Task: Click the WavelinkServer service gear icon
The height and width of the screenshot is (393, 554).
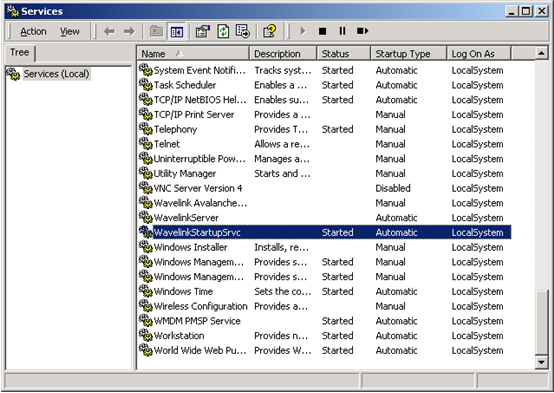Action: [146, 217]
